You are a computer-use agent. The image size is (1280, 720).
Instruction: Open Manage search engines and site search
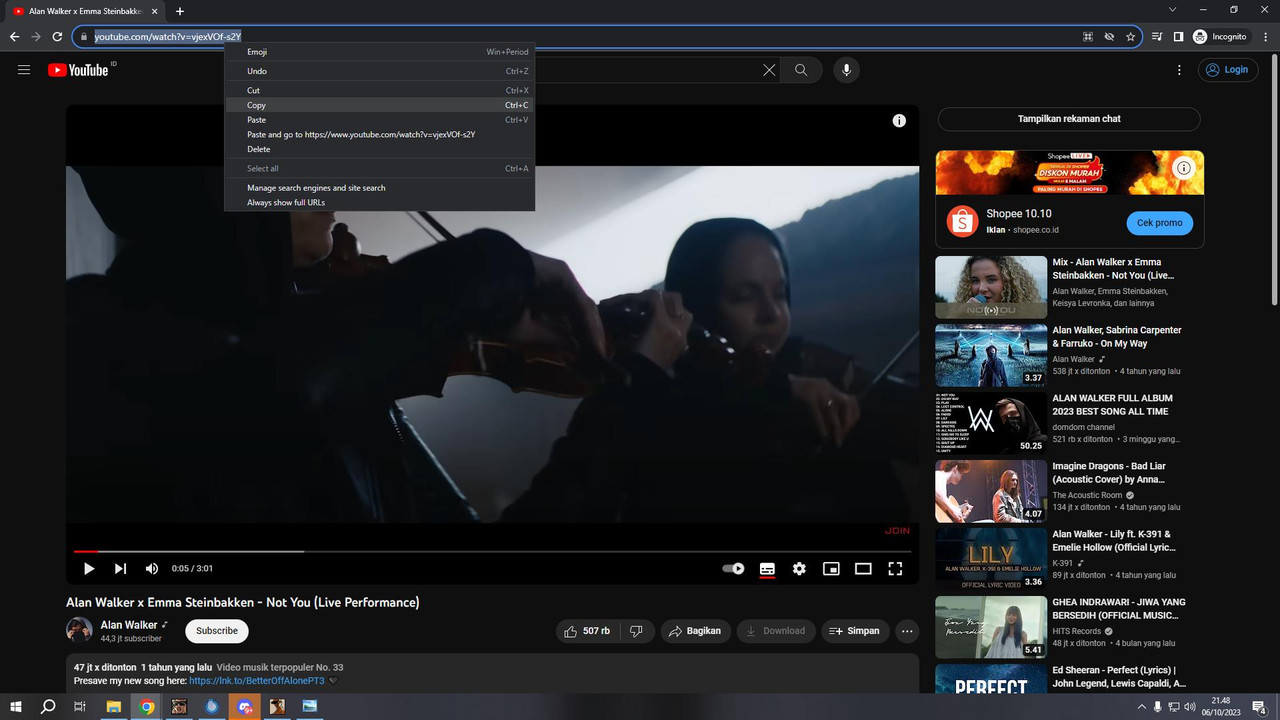pyautogui.click(x=380, y=188)
